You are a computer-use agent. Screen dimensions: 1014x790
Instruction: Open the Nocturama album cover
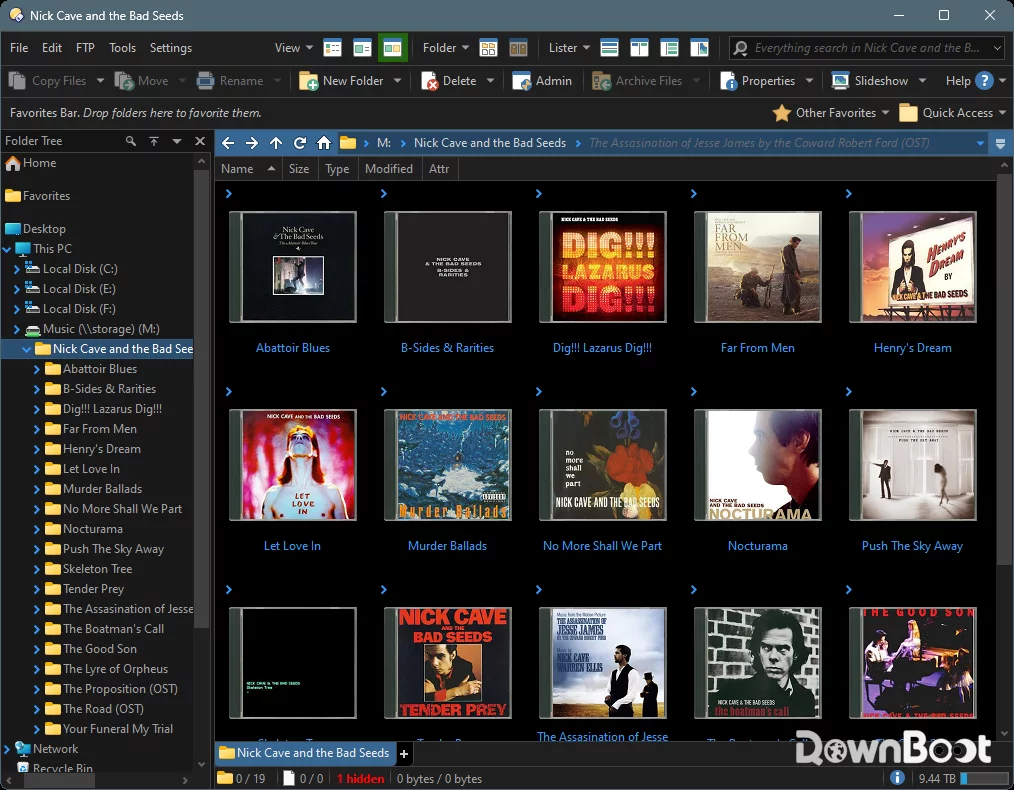tap(757, 465)
